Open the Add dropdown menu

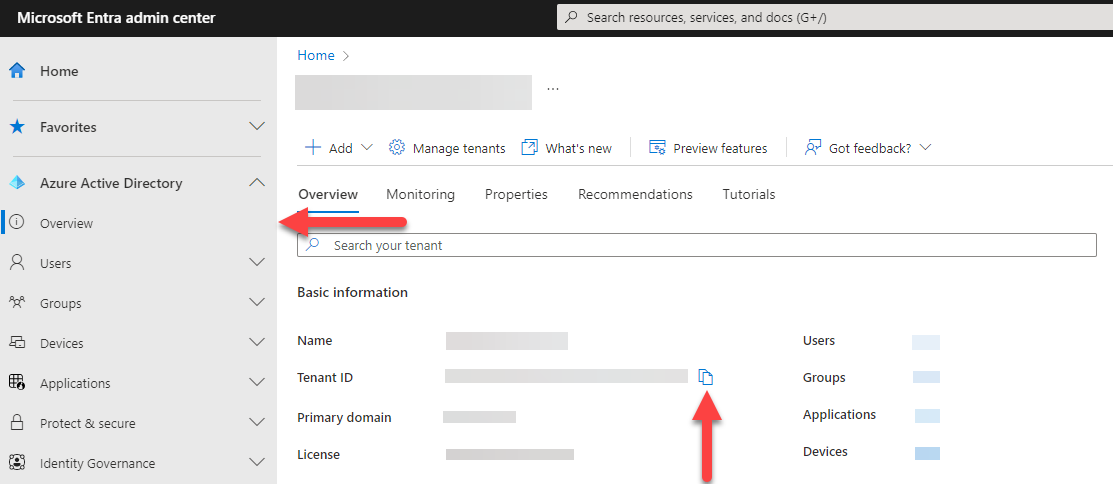(x=339, y=148)
